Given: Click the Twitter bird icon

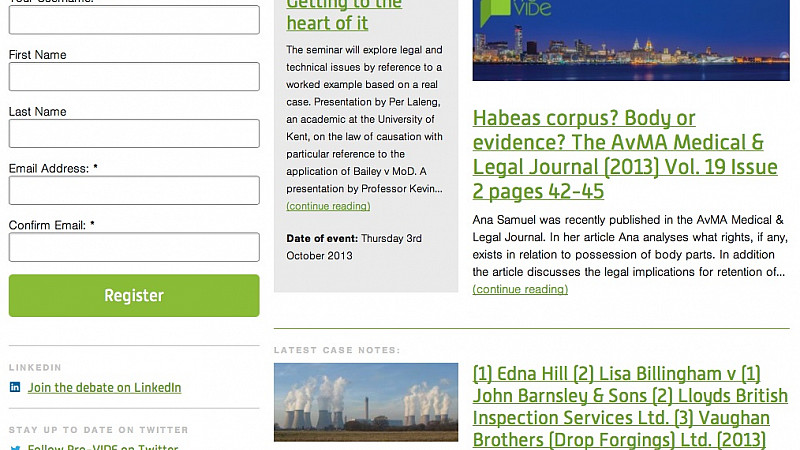Looking at the screenshot, I should [x=15, y=447].
